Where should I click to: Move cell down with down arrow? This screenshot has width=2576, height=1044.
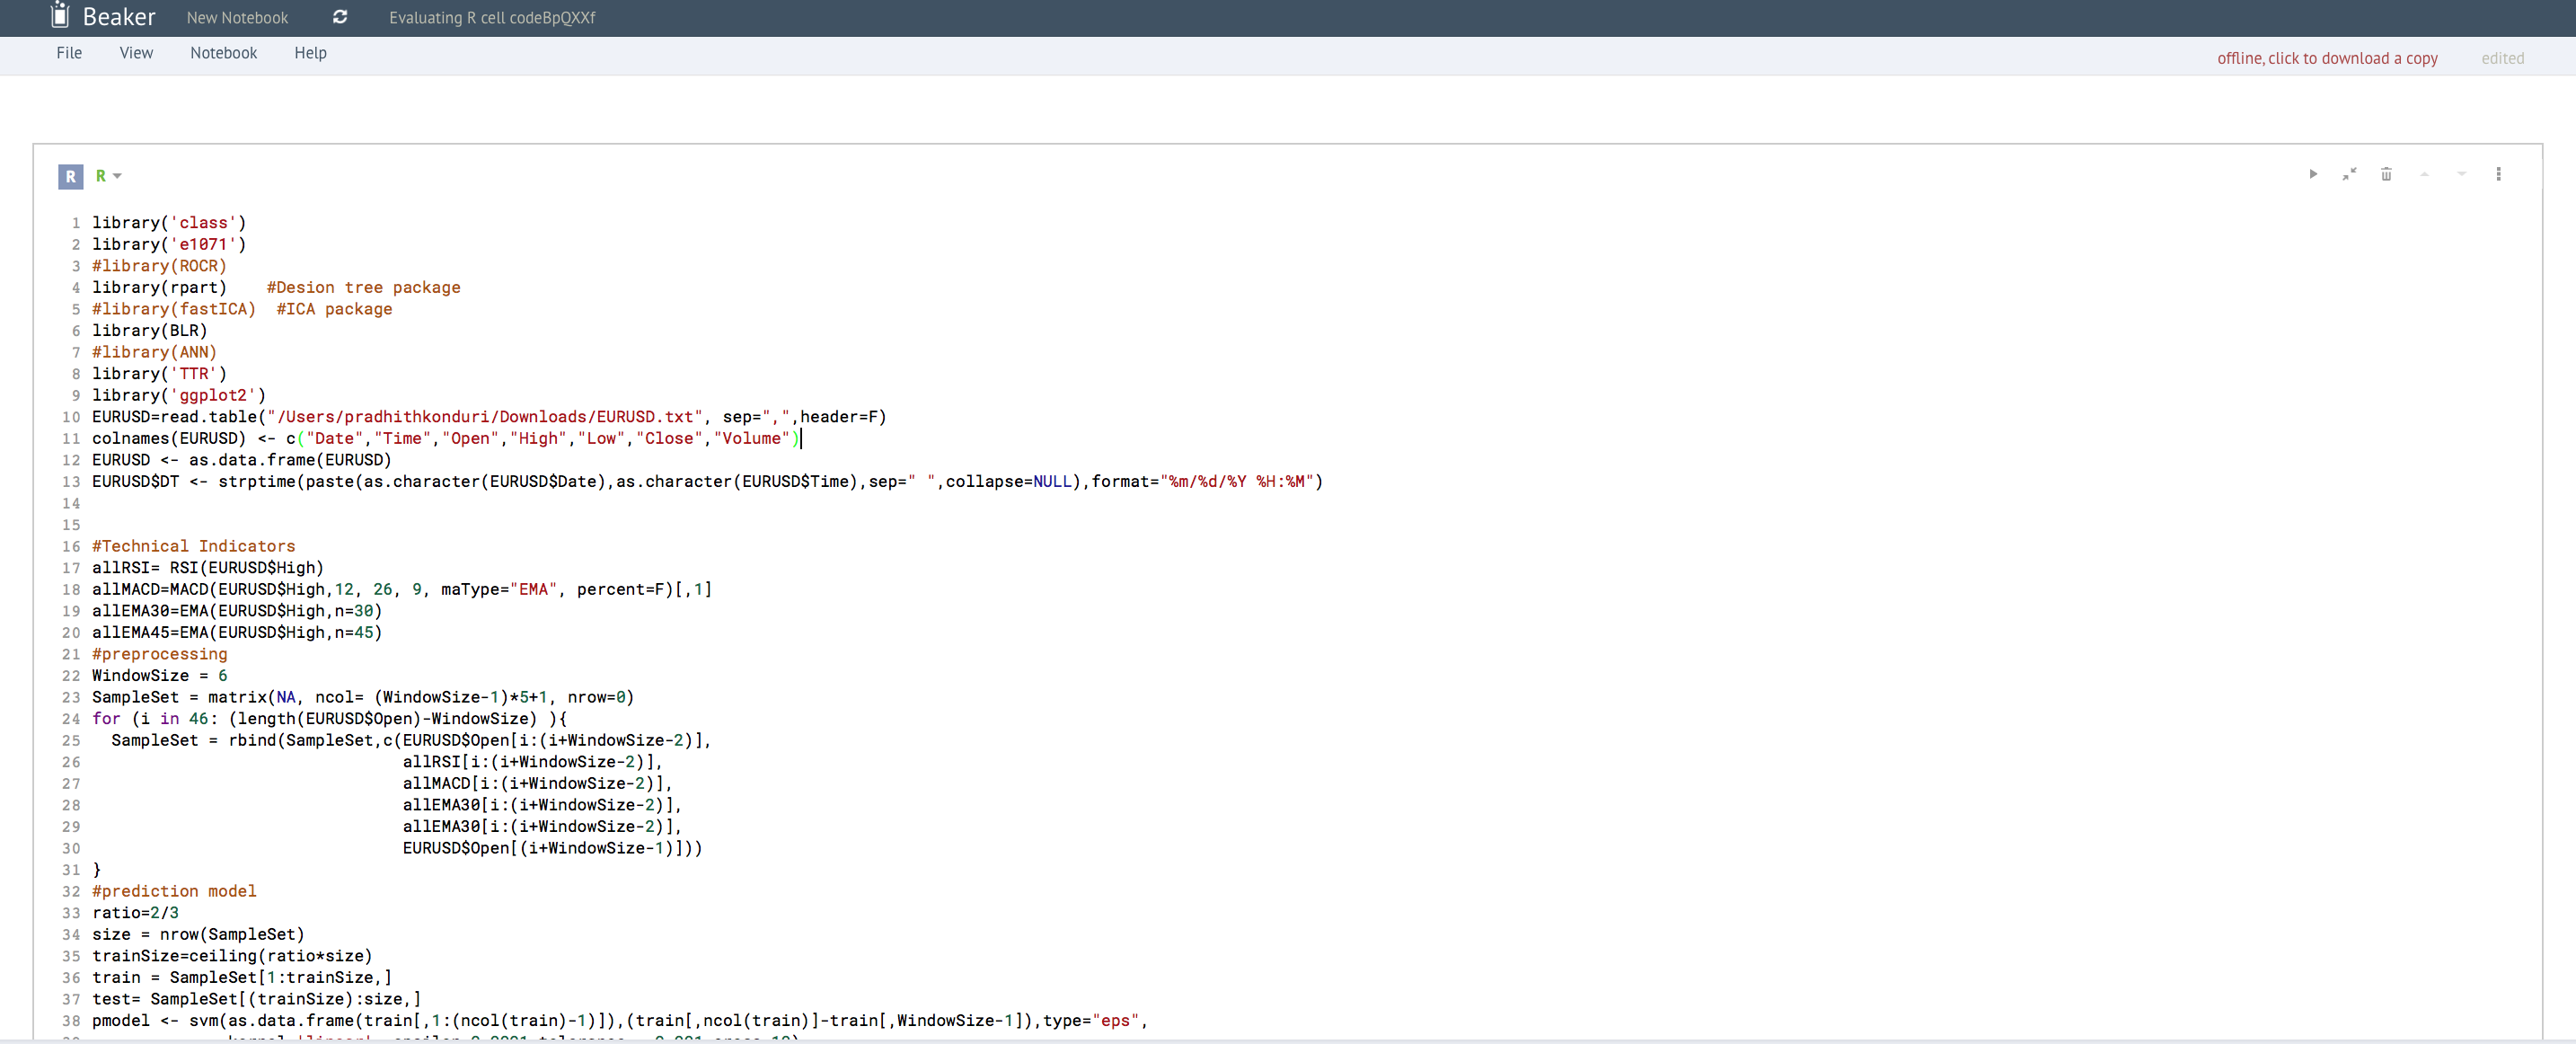(x=2461, y=174)
